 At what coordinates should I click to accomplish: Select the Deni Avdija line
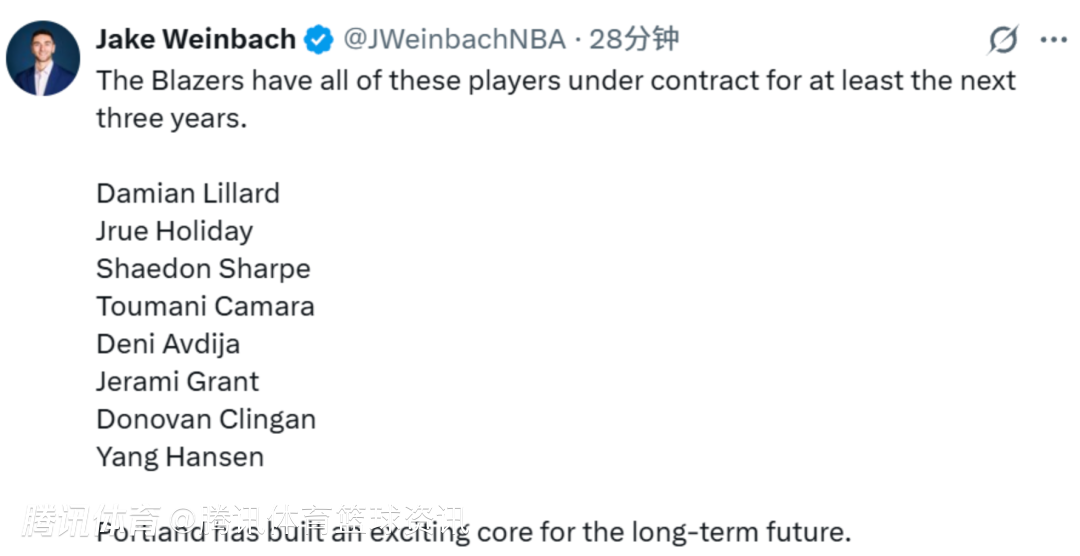pyautogui.click(x=168, y=344)
